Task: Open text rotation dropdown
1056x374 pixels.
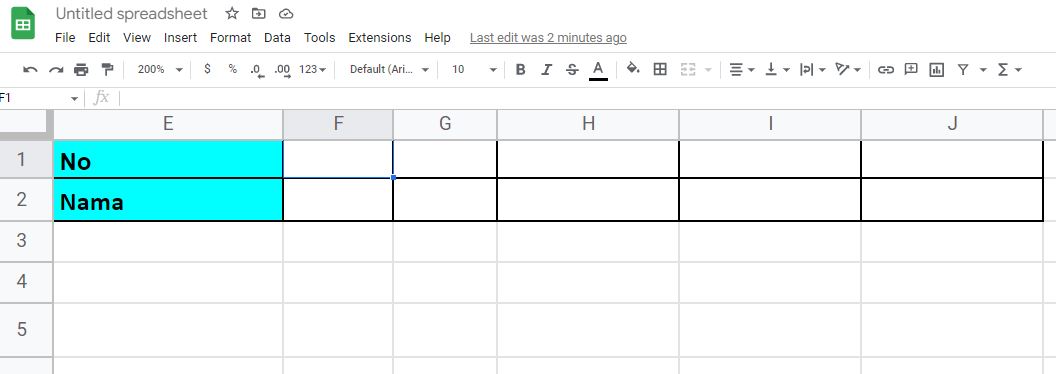Action: click(x=848, y=69)
